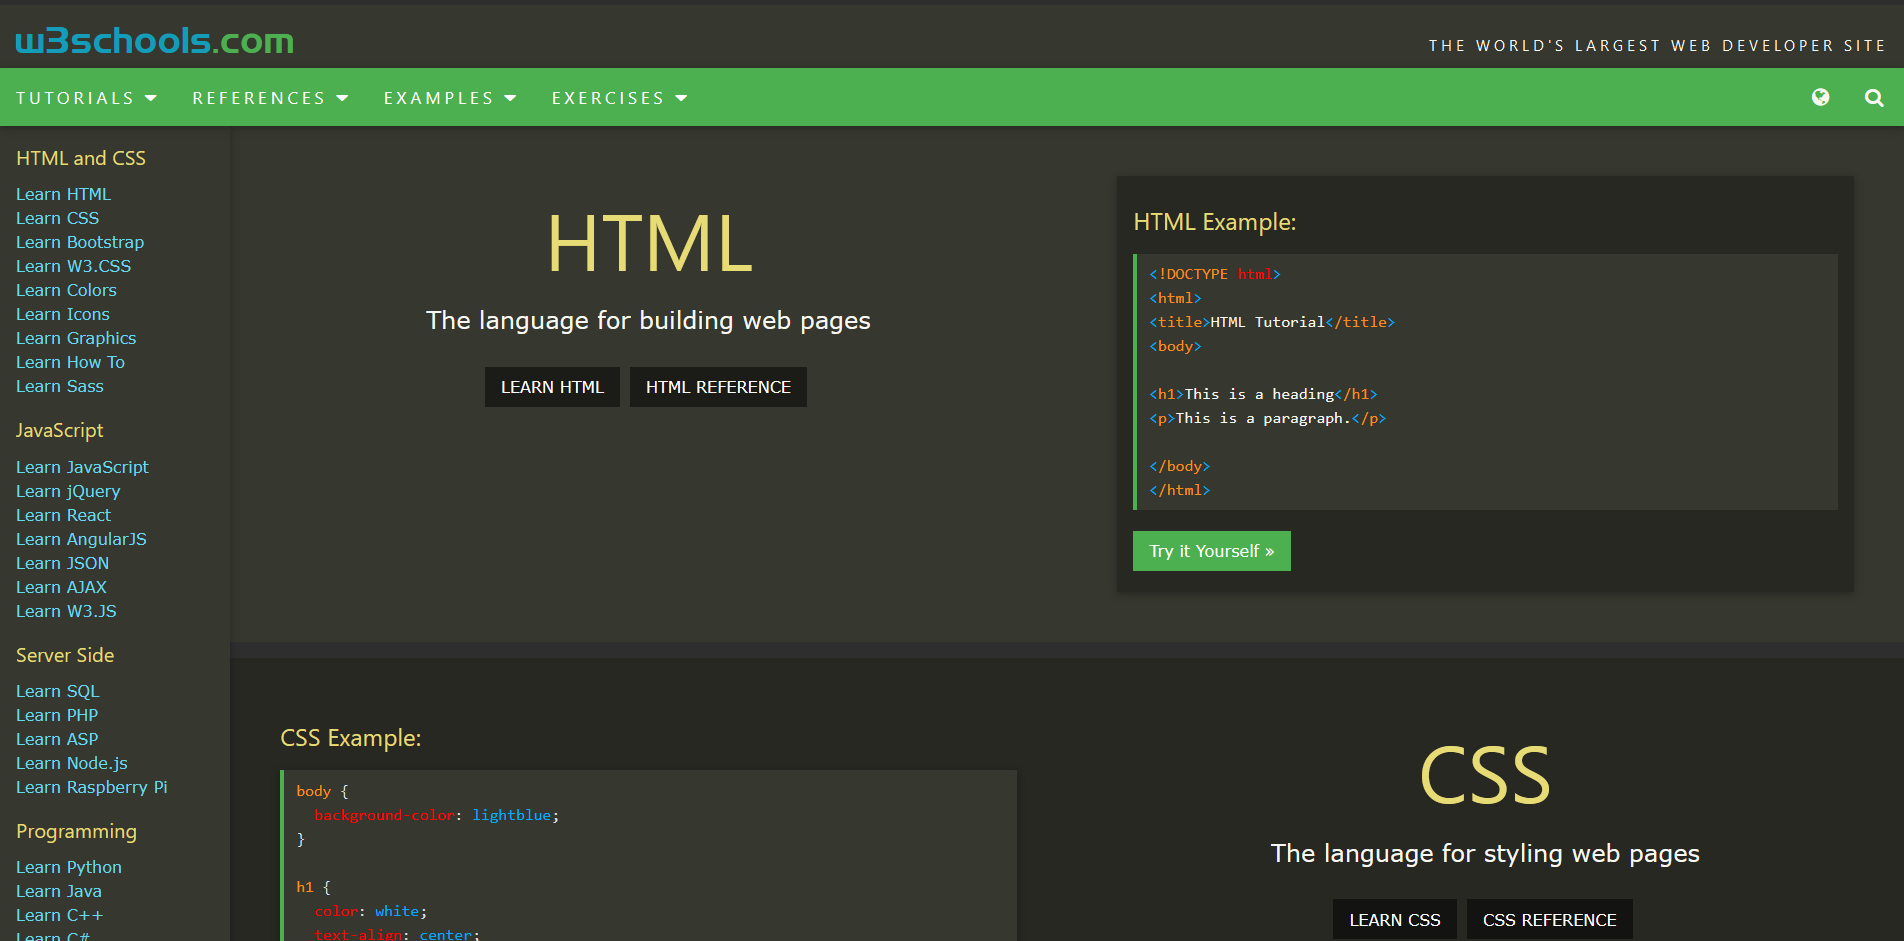
Task: Click the Programming sidebar heading
Action: pyautogui.click(x=76, y=831)
